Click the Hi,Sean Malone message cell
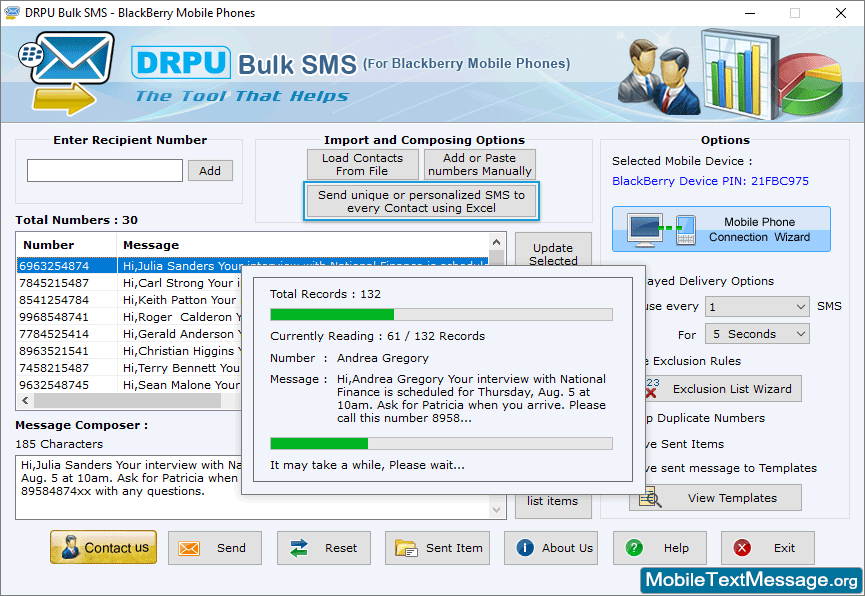Image resolution: width=865 pixels, height=596 pixels. tap(181, 385)
